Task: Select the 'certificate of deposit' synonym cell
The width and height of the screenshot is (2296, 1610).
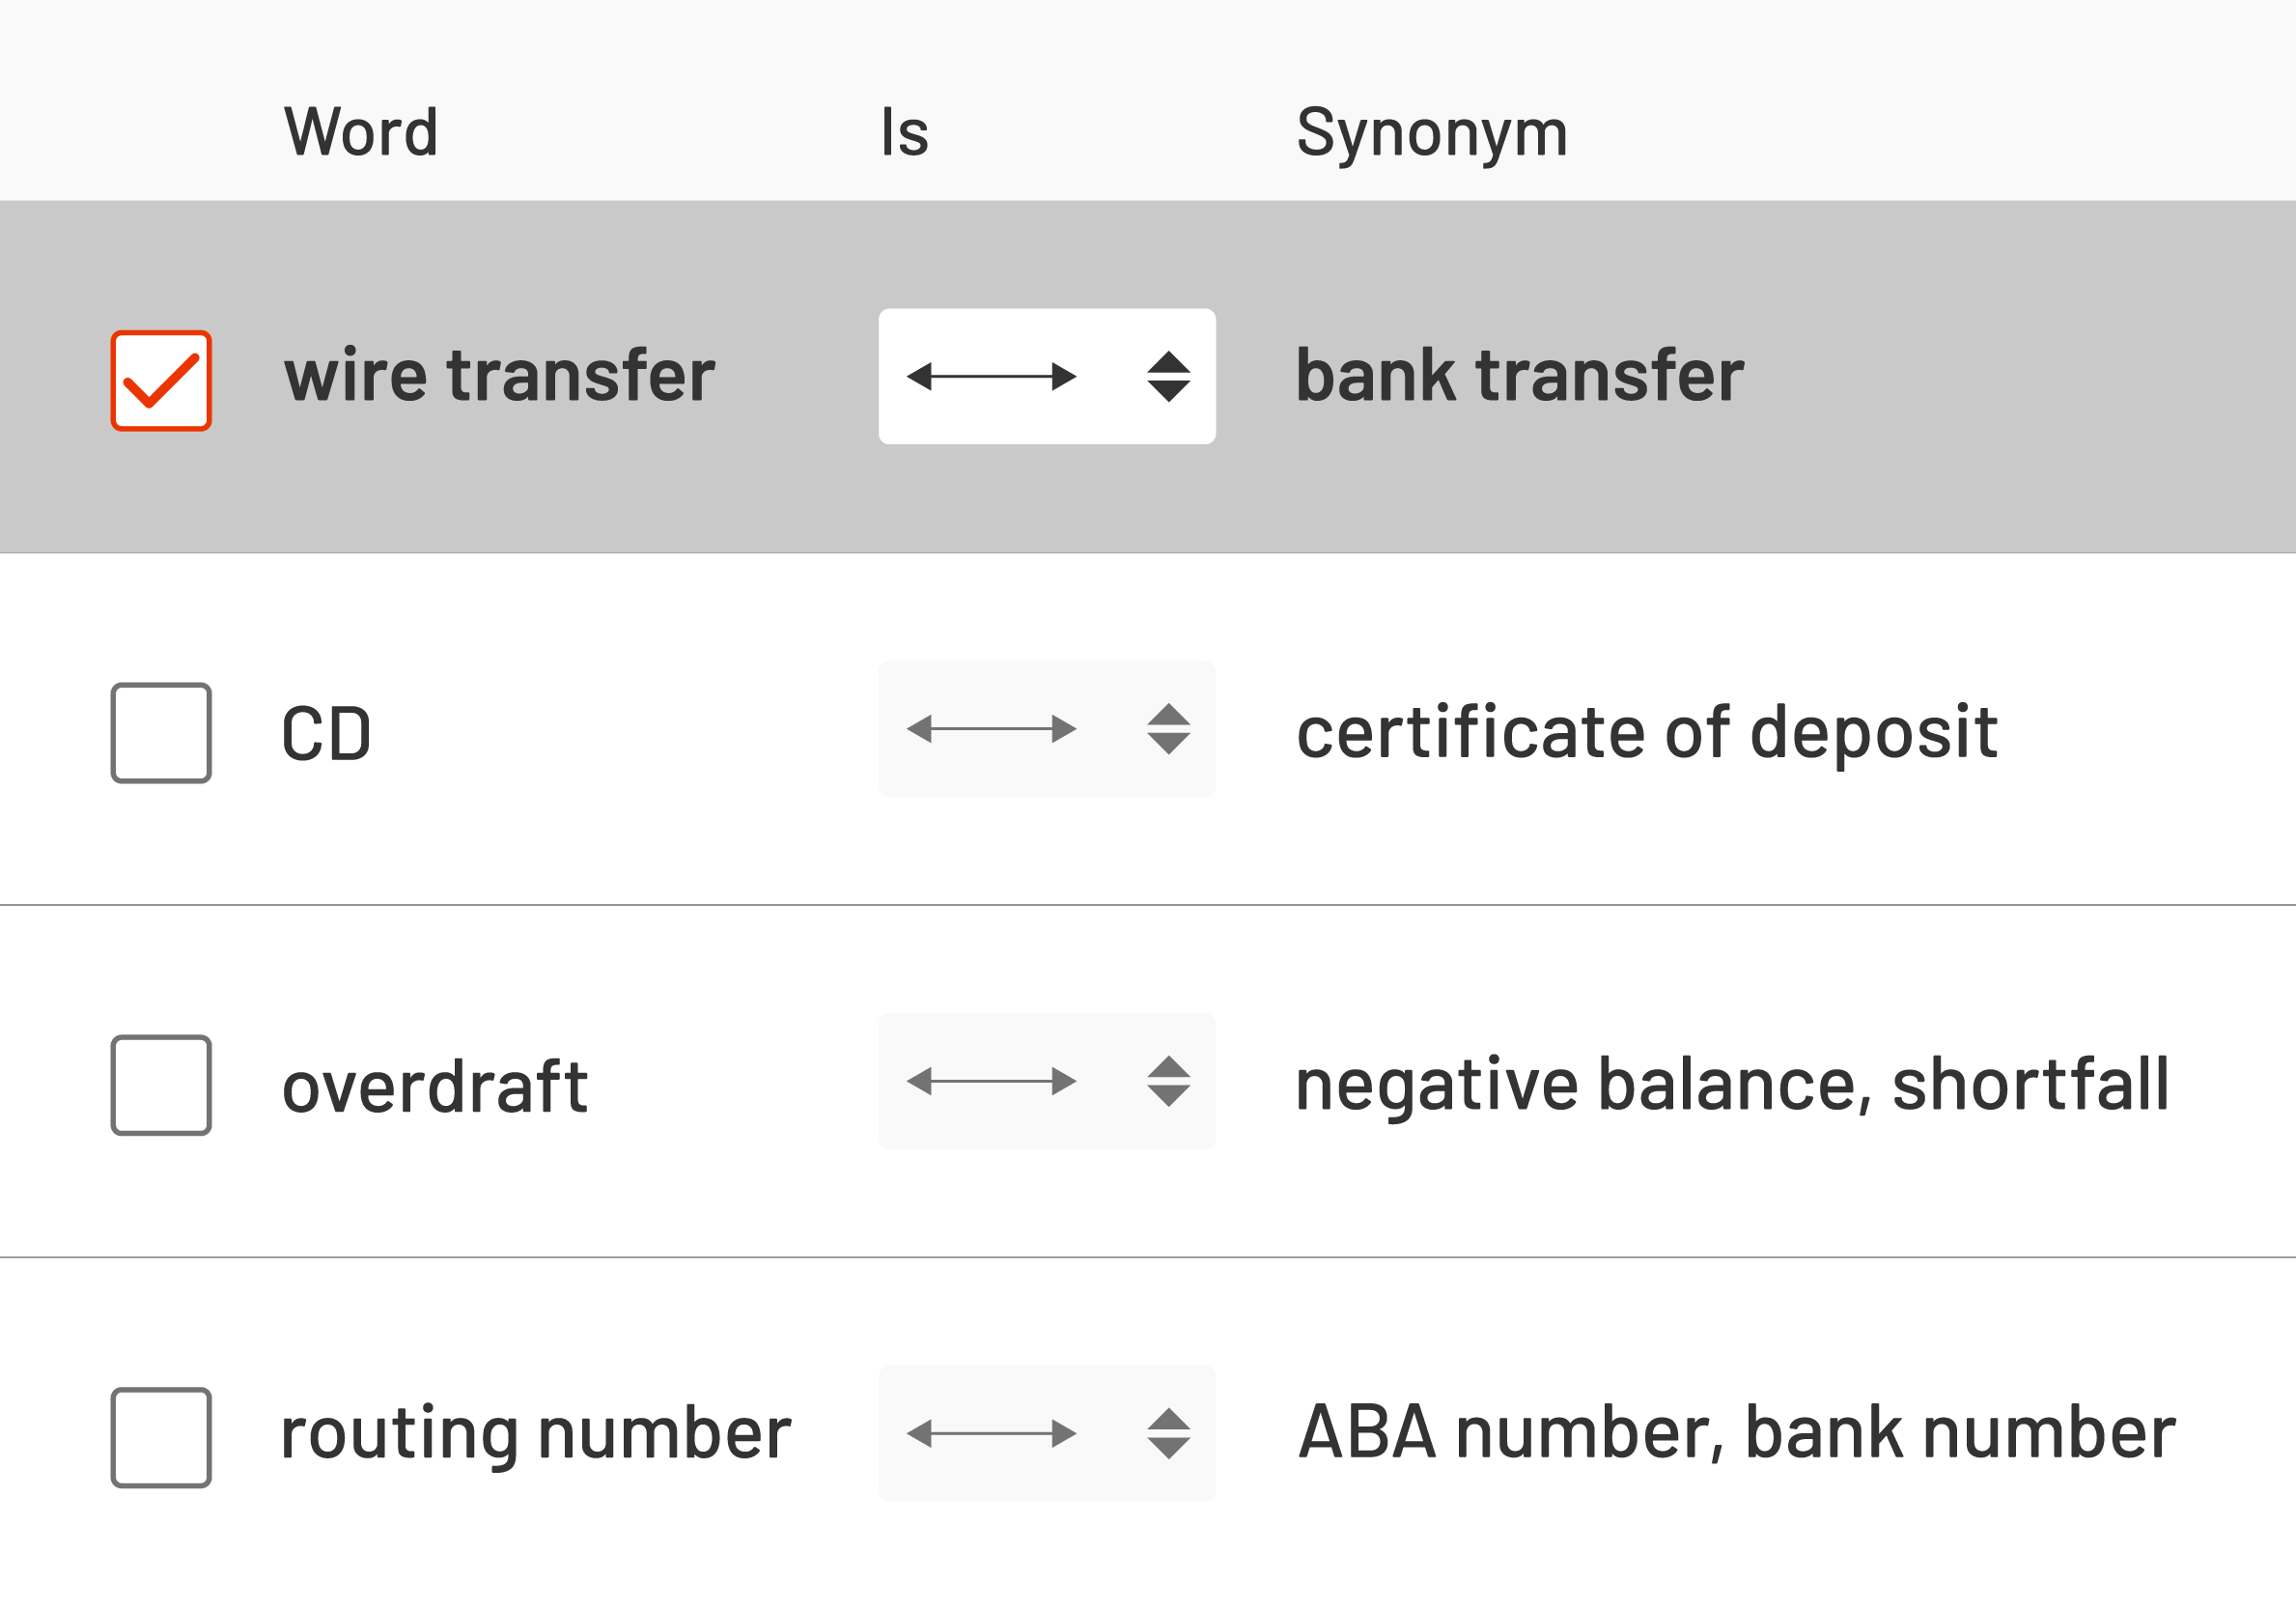Action: (1646, 732)
